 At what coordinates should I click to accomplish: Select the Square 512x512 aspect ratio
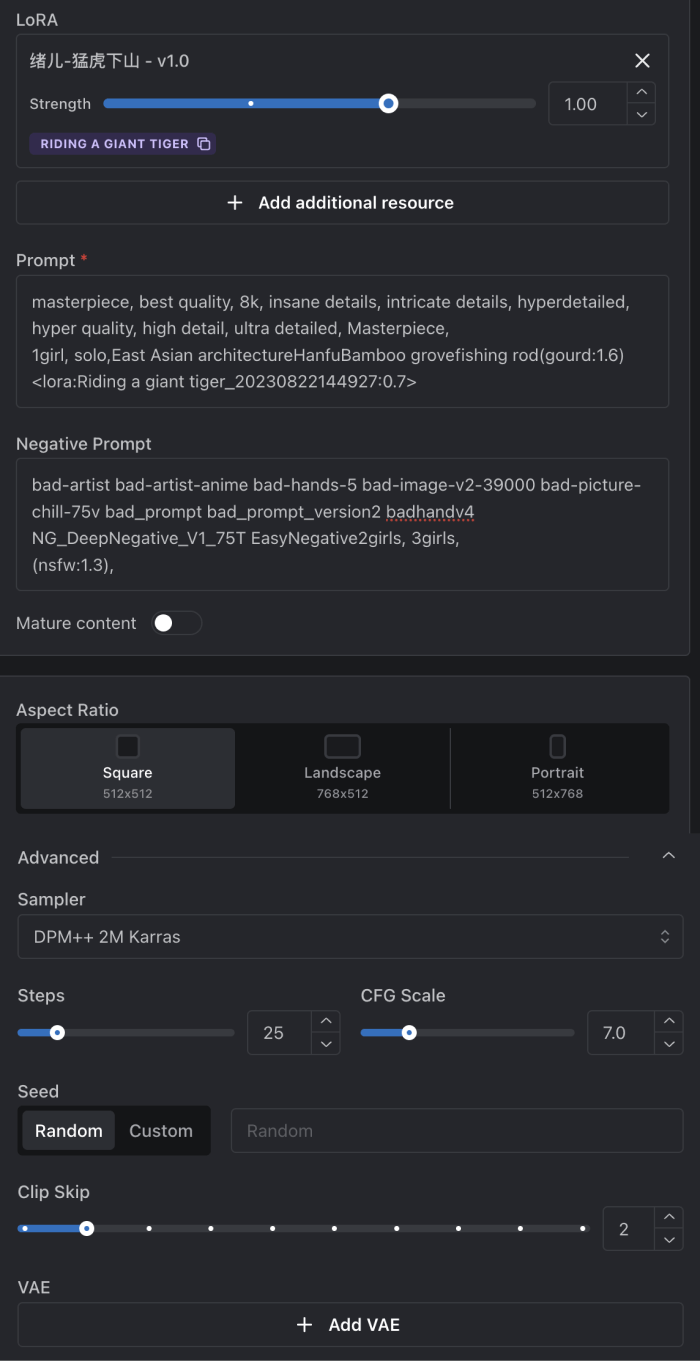tap(128, 768)
